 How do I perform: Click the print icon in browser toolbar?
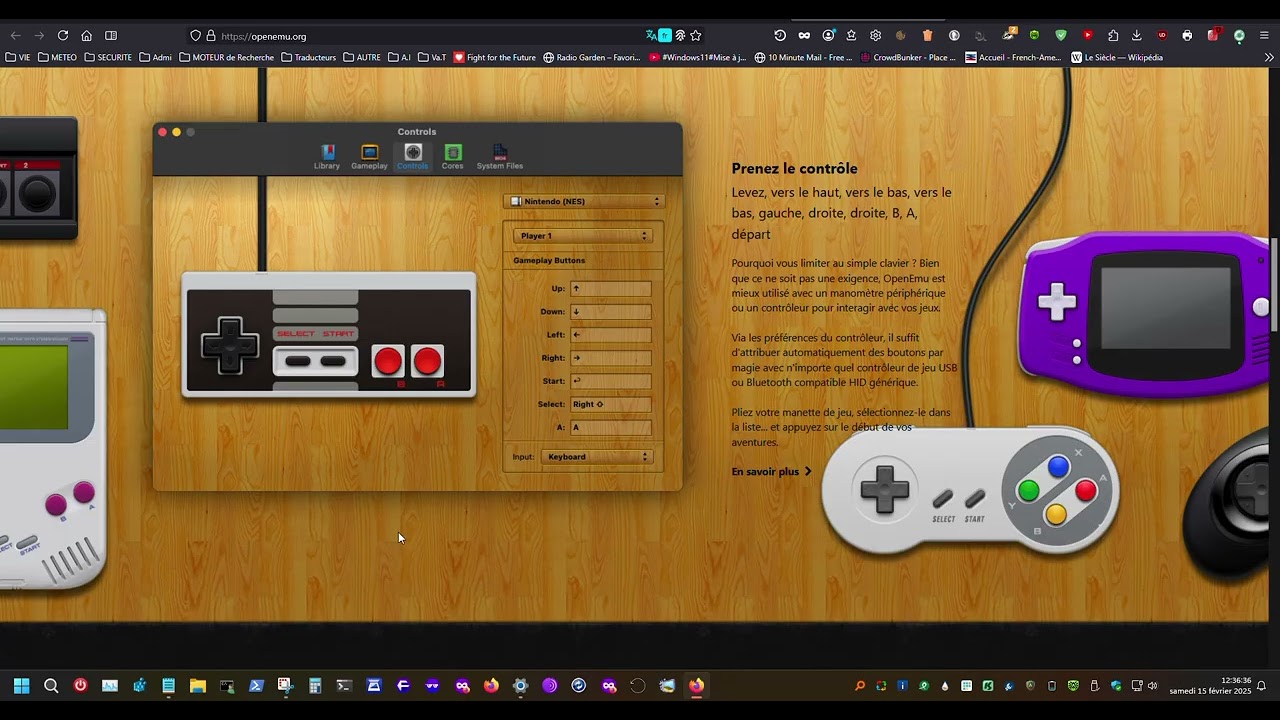coord(1187,35)
